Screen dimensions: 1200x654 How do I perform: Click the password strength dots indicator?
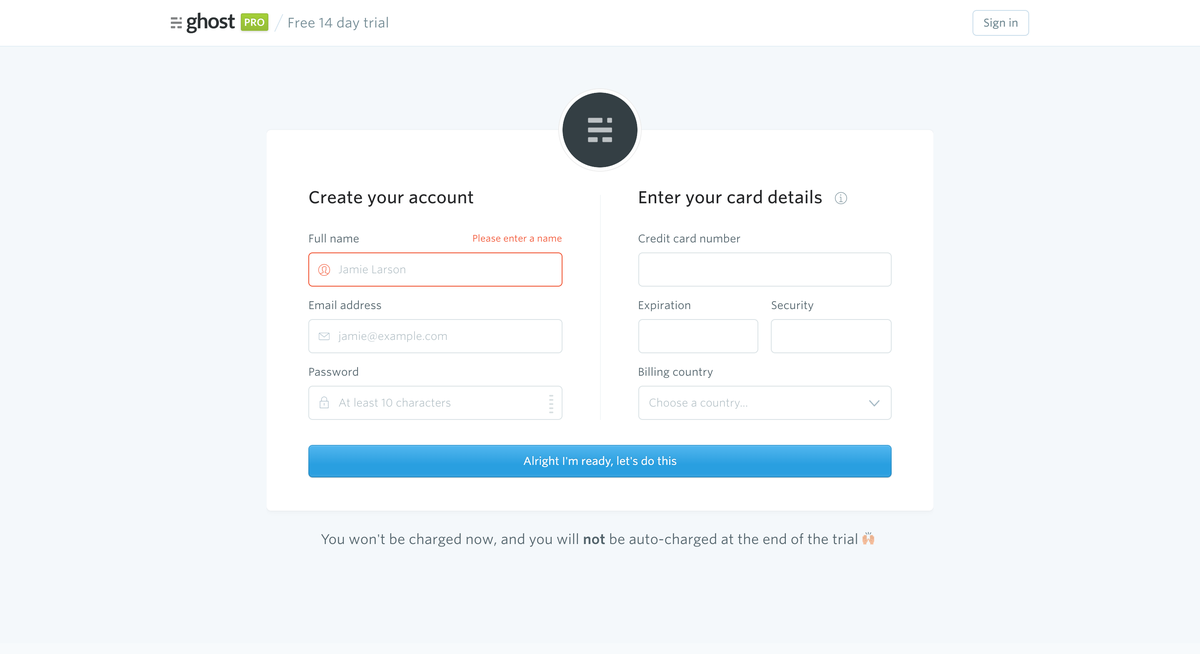coord(551,403)
